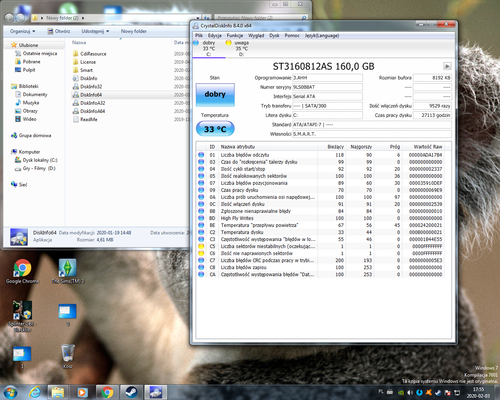Select the ReadMe file
This screenshot has height=400, width=500.
point(85,119)
